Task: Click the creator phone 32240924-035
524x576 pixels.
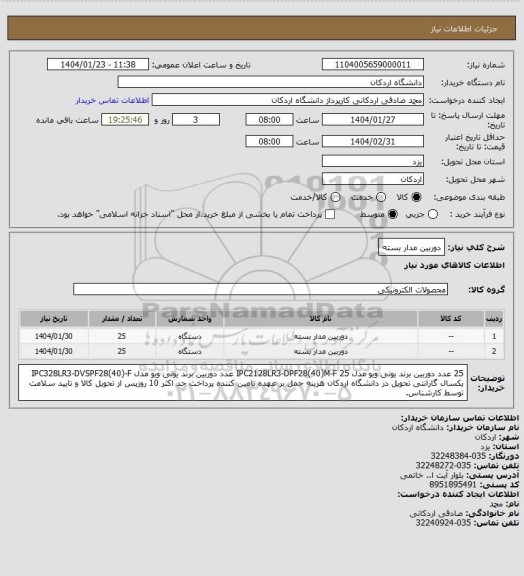Action: pos(443,523)
